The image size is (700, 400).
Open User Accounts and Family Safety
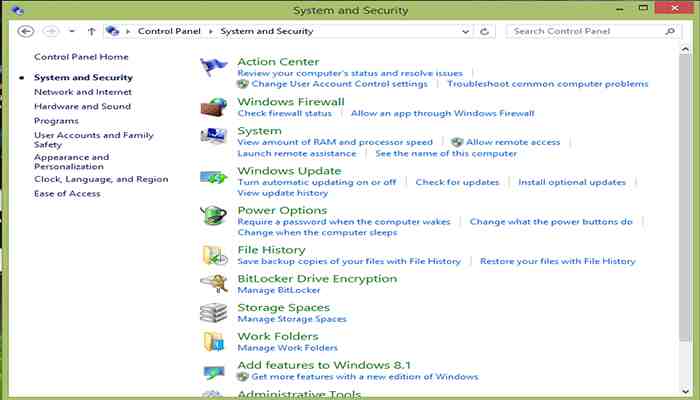click(94, 140)
